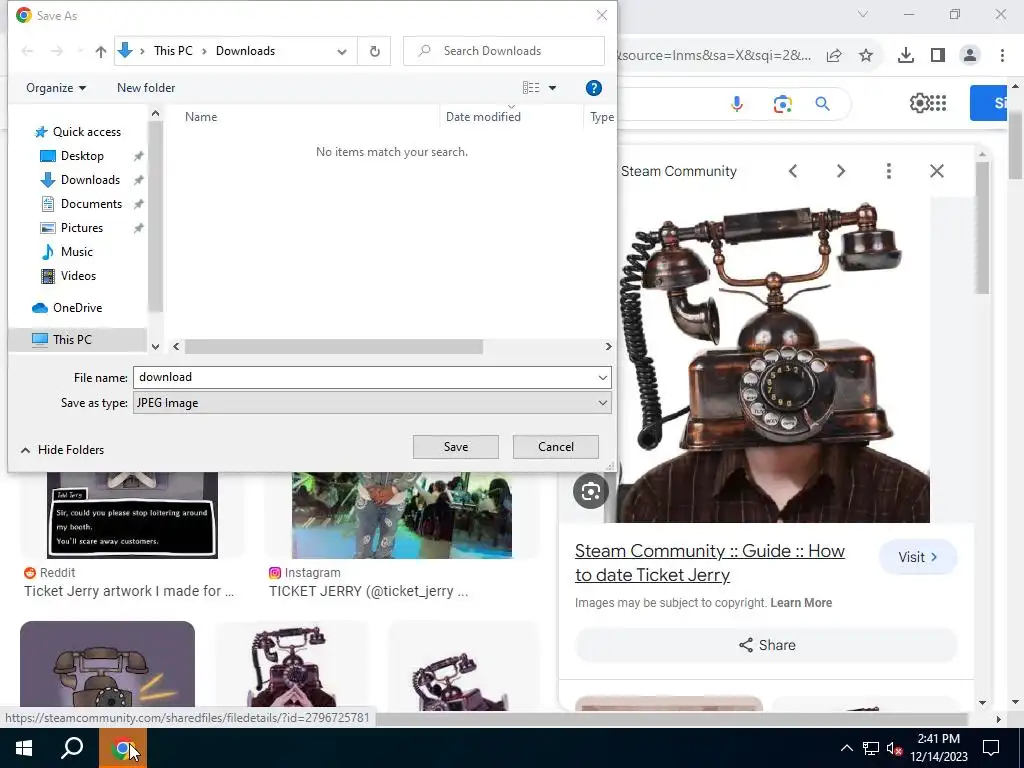Click Google search magnifier icon

pos(822,103)
